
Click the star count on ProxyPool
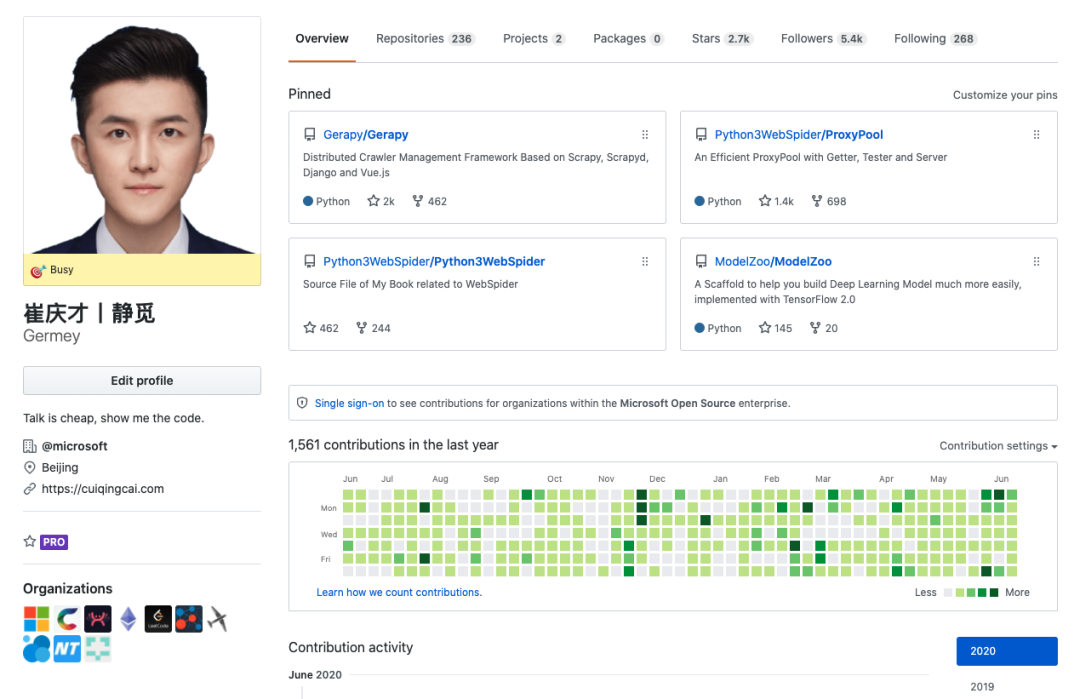pos(776,201)
